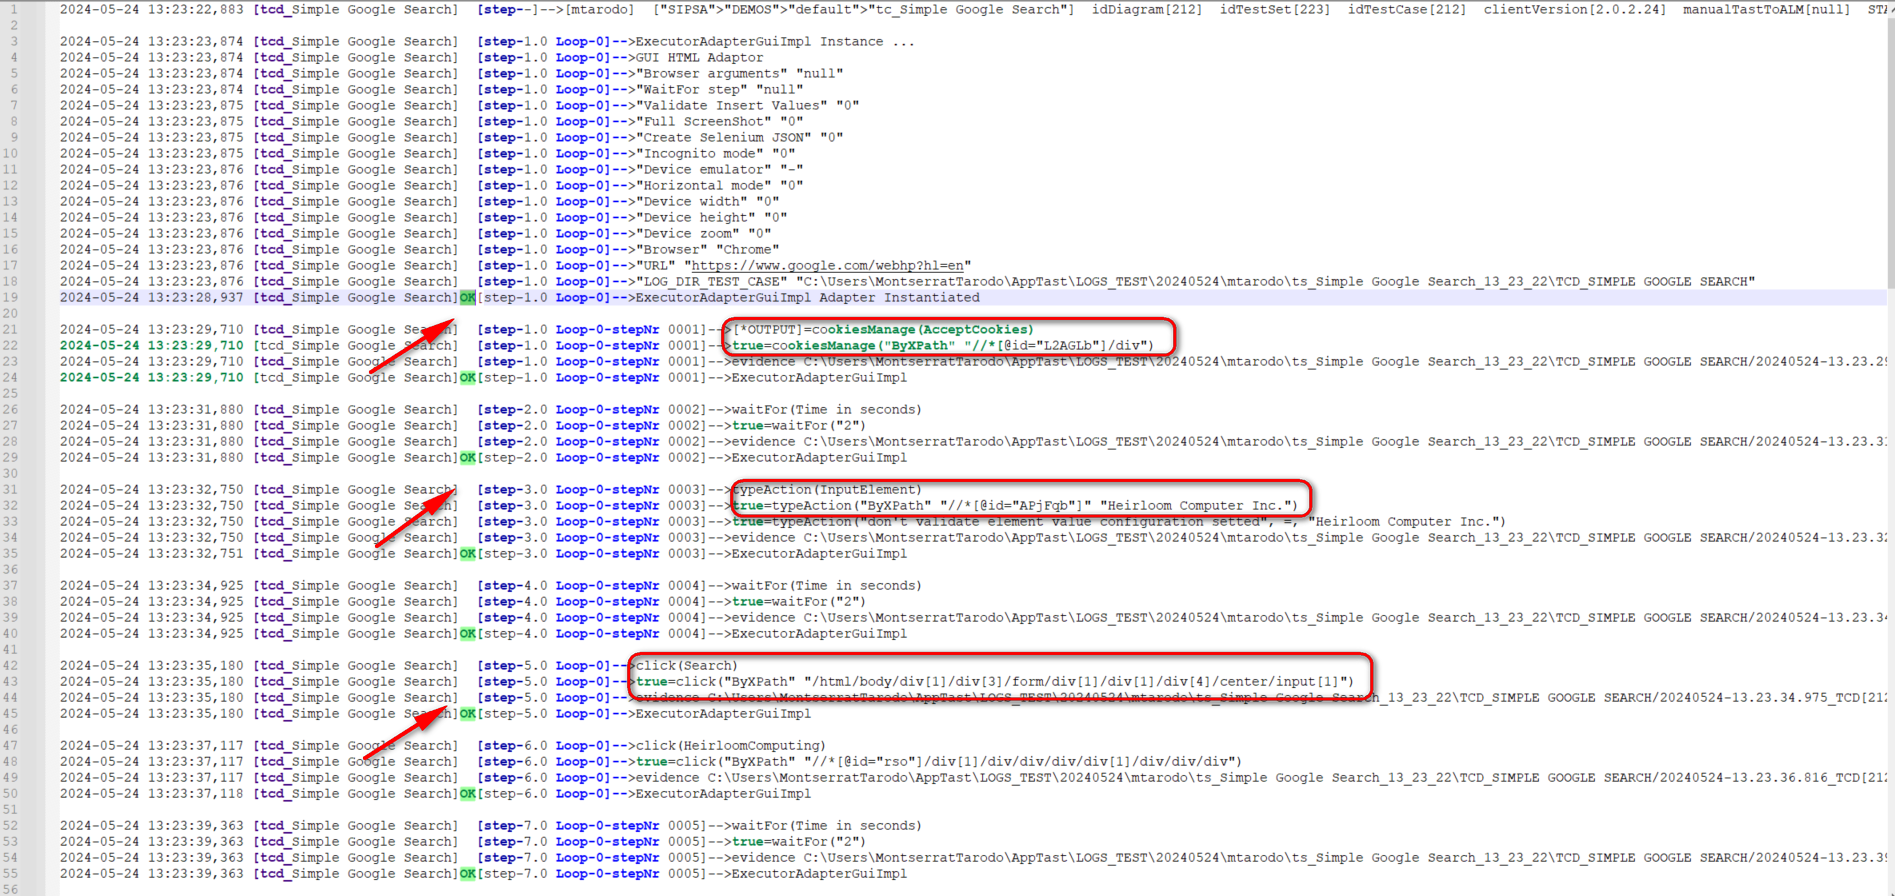Click the green OK badge before Adapter Instantiated
The height and width of the screenshot is (896, 1895).
467,298
